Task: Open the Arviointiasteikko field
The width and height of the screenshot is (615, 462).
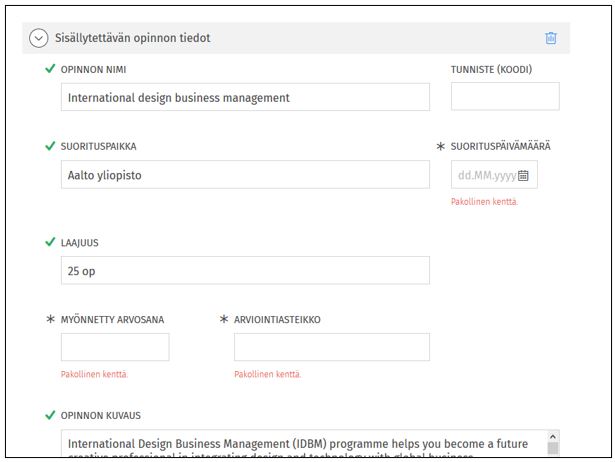Action: pos(331,347)
